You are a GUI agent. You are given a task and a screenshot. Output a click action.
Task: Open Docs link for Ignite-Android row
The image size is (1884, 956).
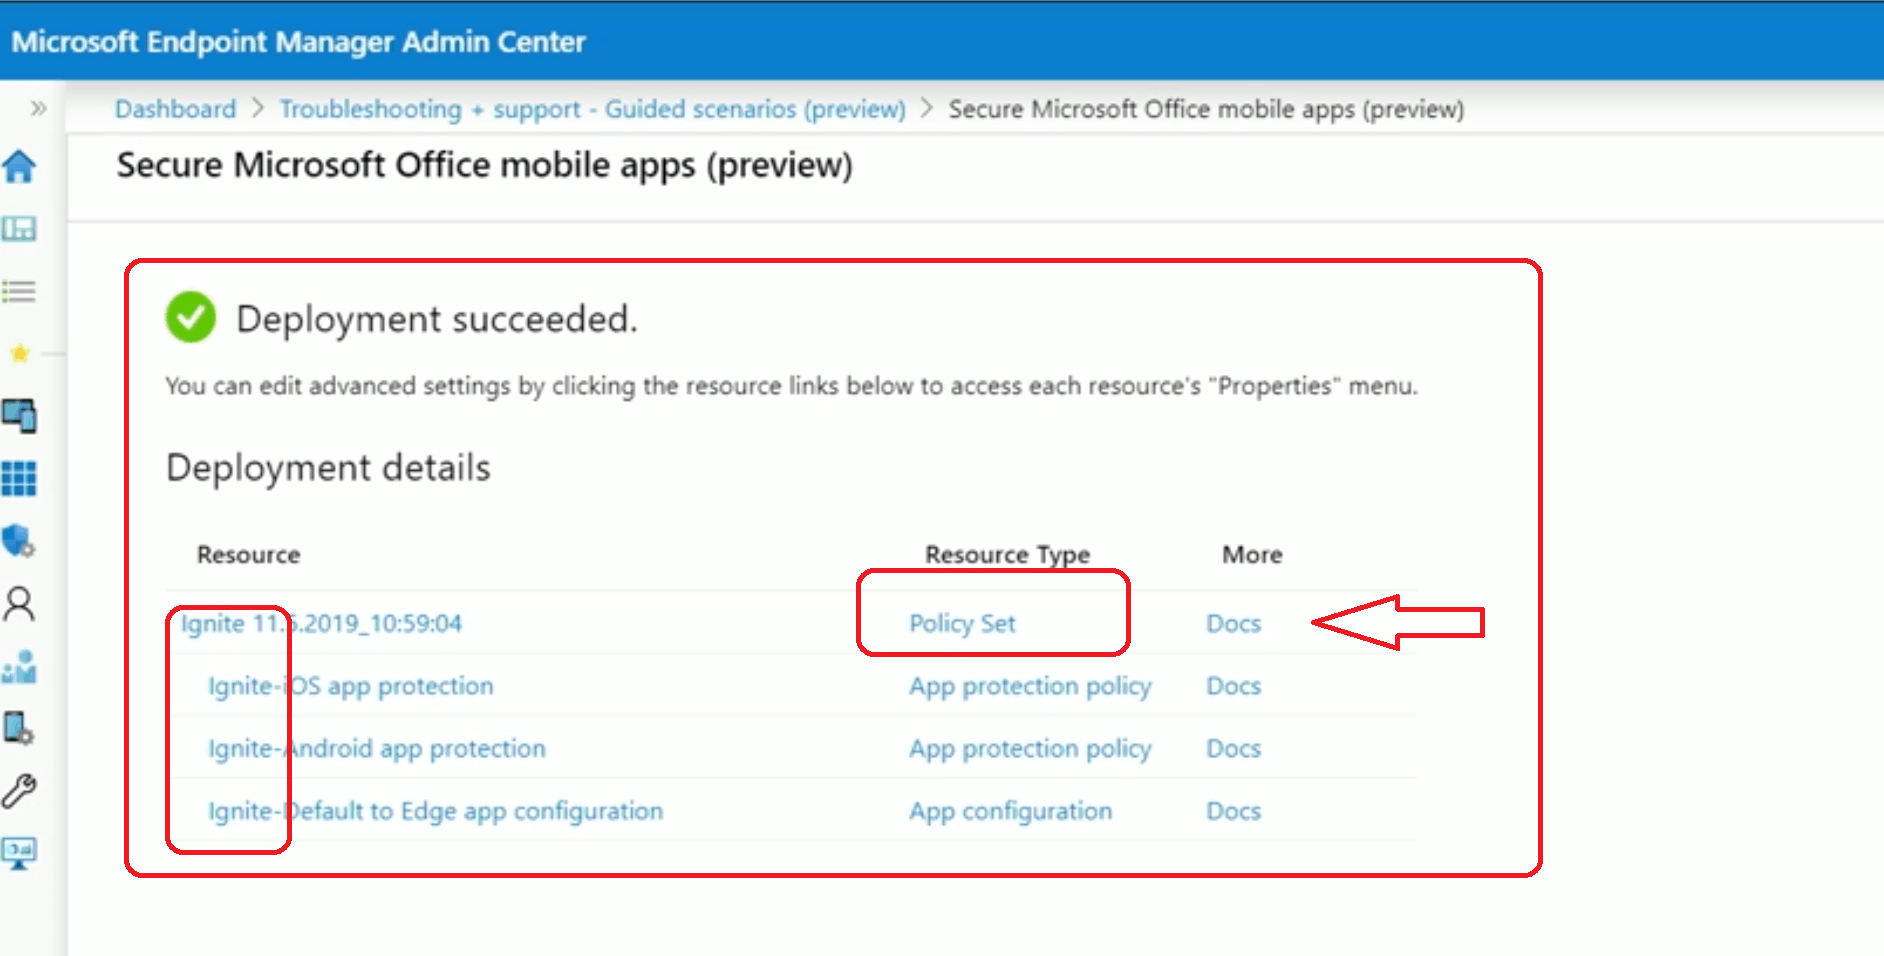pyautogui.click(x=1233, y=748)
